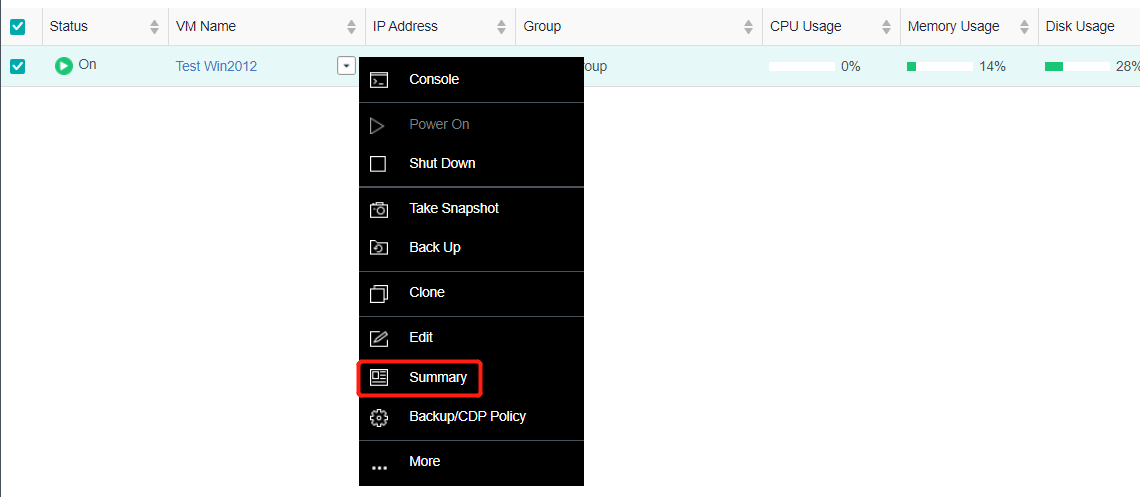Sort by CPU Usage column arrows
Viewport: 1140px width, 497px height.
[886, 27]
